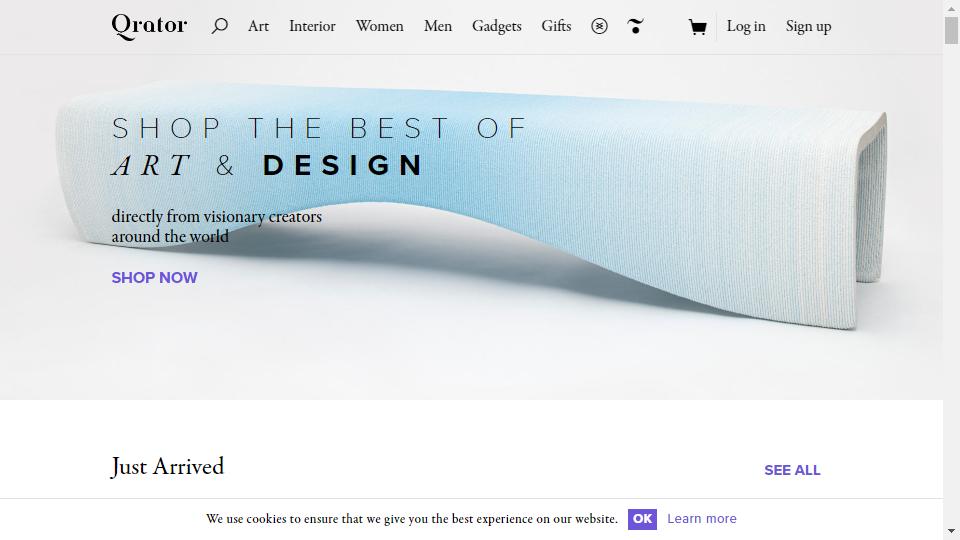Open the Gadgets category
Screen dimensions: 960x540
pos(497,26)
